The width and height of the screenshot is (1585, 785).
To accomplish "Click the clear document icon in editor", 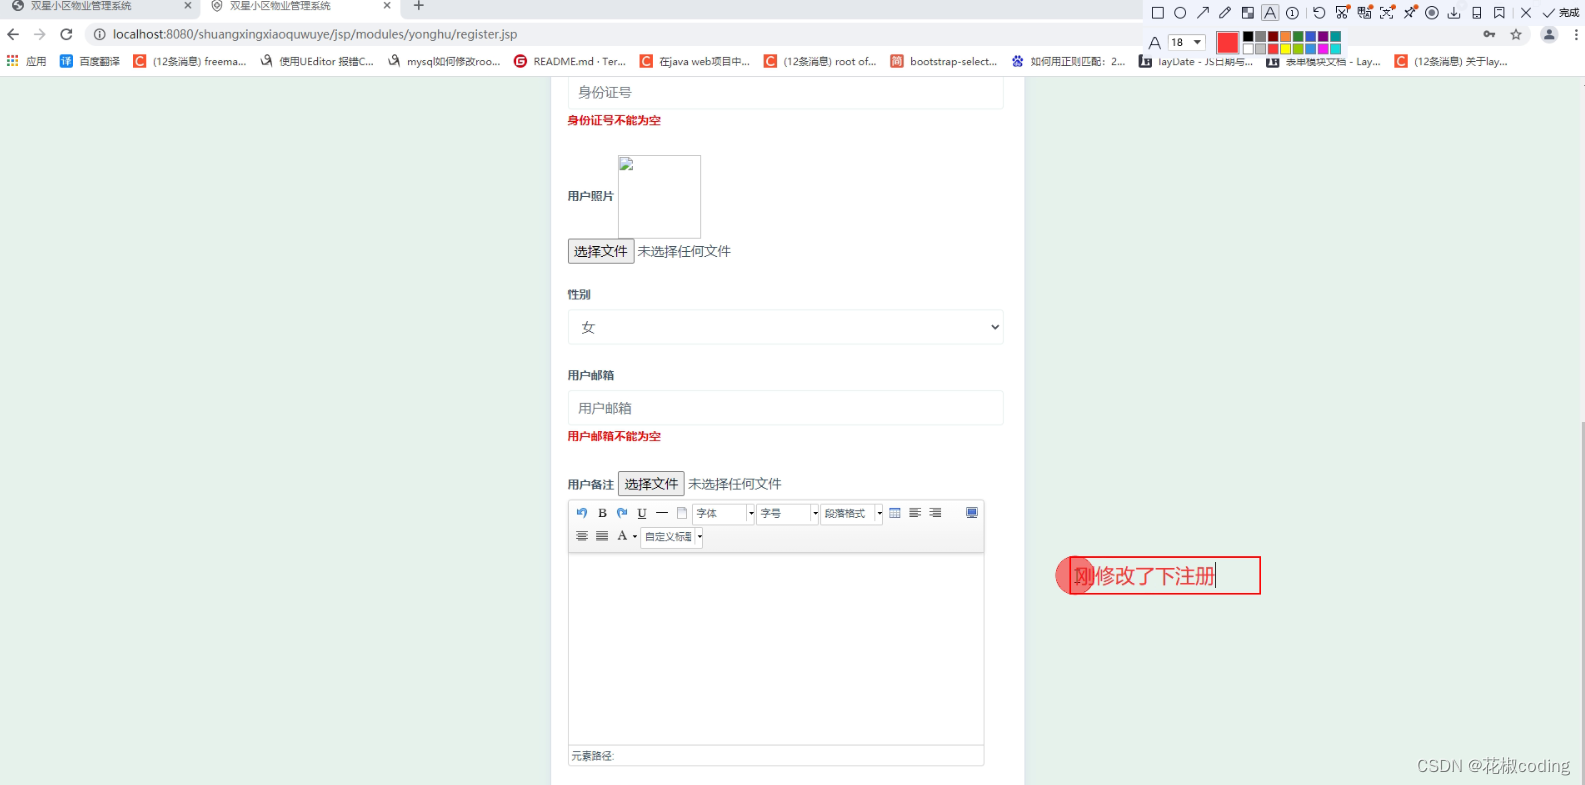I will (x=682, y=513).
